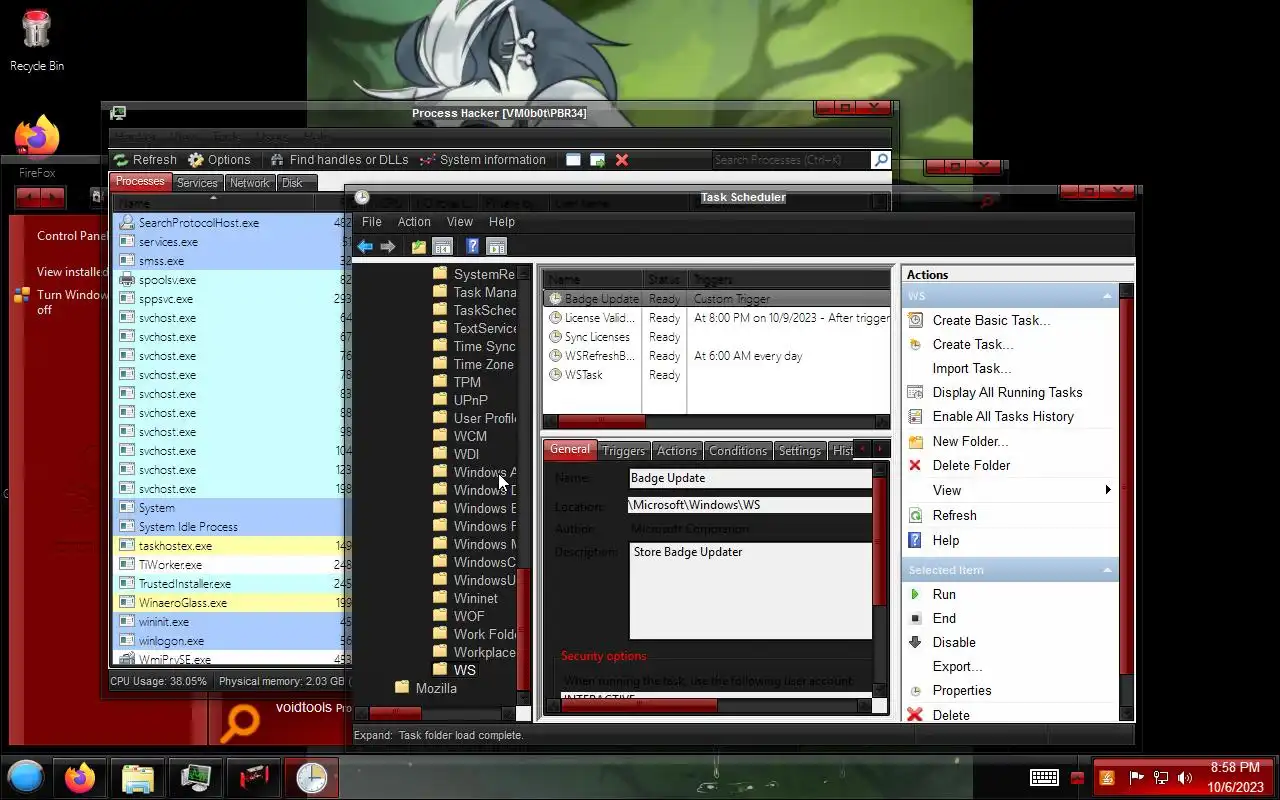The width and height of the screenshot is (1280, 800).
Task: Select the WSTask task row
Action: click(x=715, y=375)
